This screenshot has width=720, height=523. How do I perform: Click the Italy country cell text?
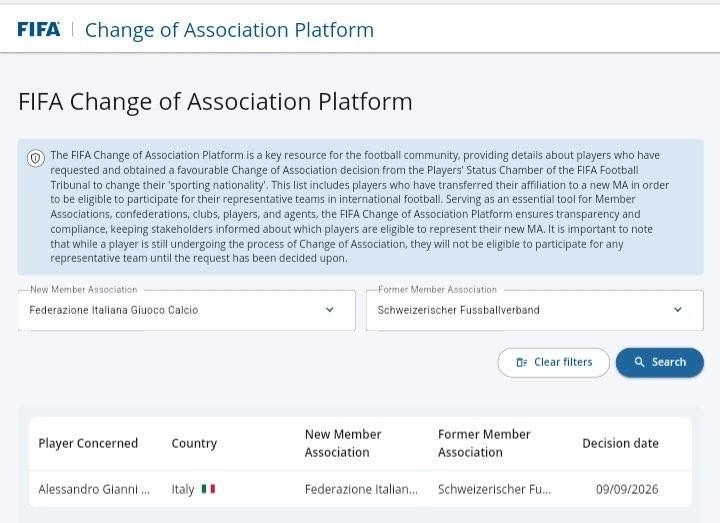pos(183,489)
